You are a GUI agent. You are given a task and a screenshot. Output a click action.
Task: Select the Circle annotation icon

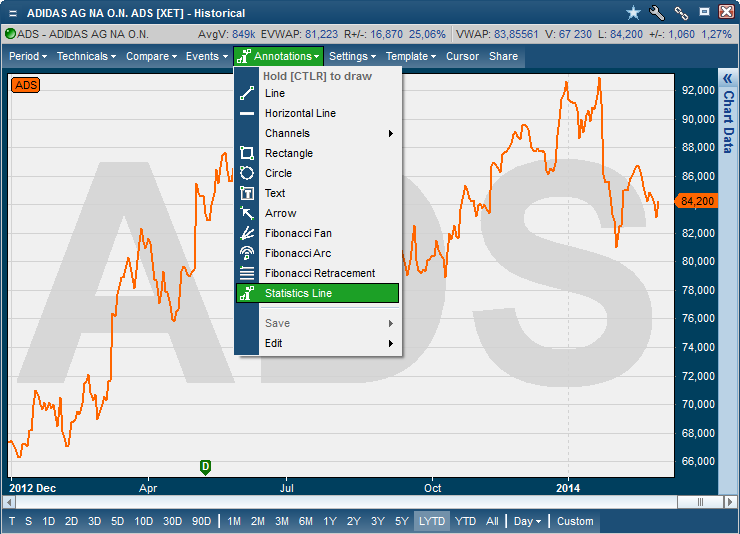pos(247,173)
